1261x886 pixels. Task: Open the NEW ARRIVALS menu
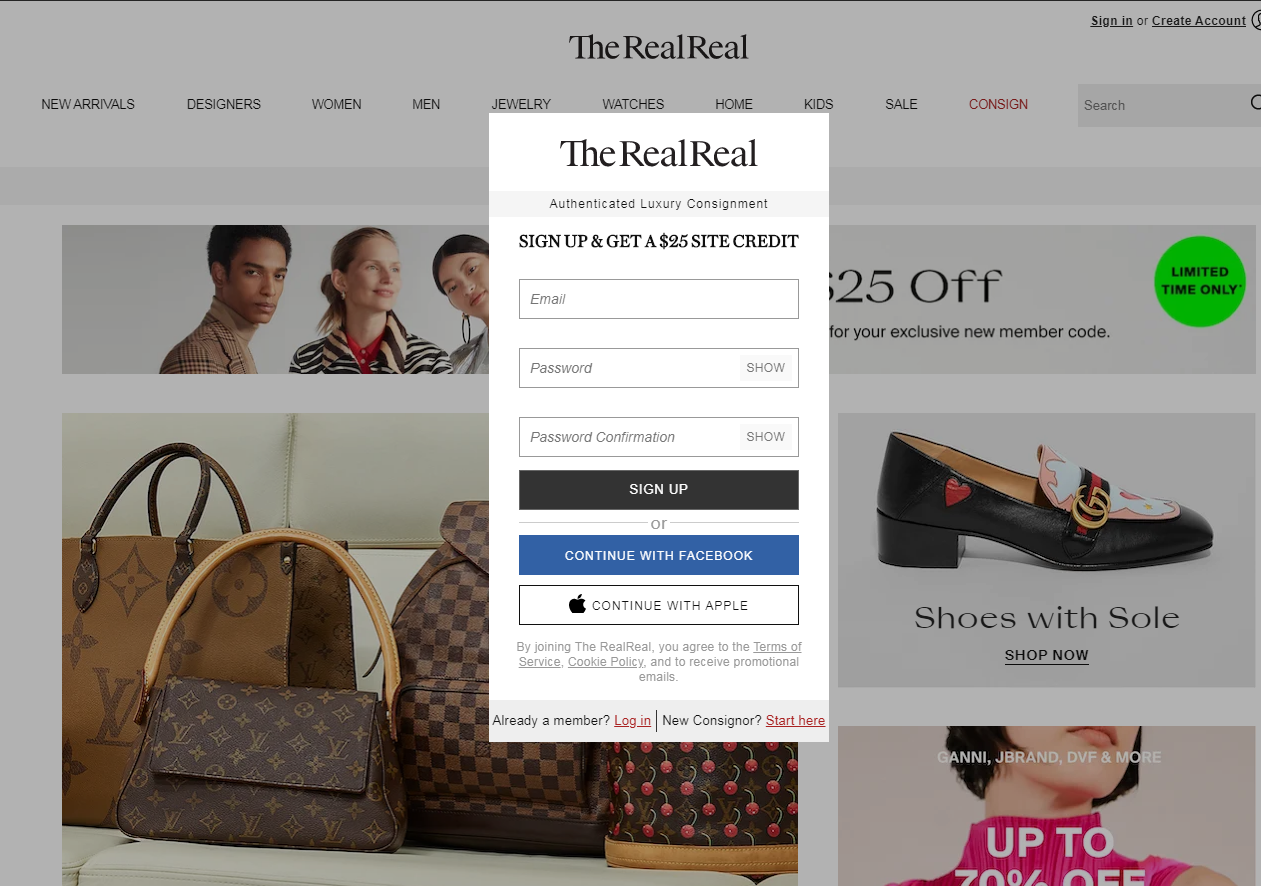tap(88, 104)
